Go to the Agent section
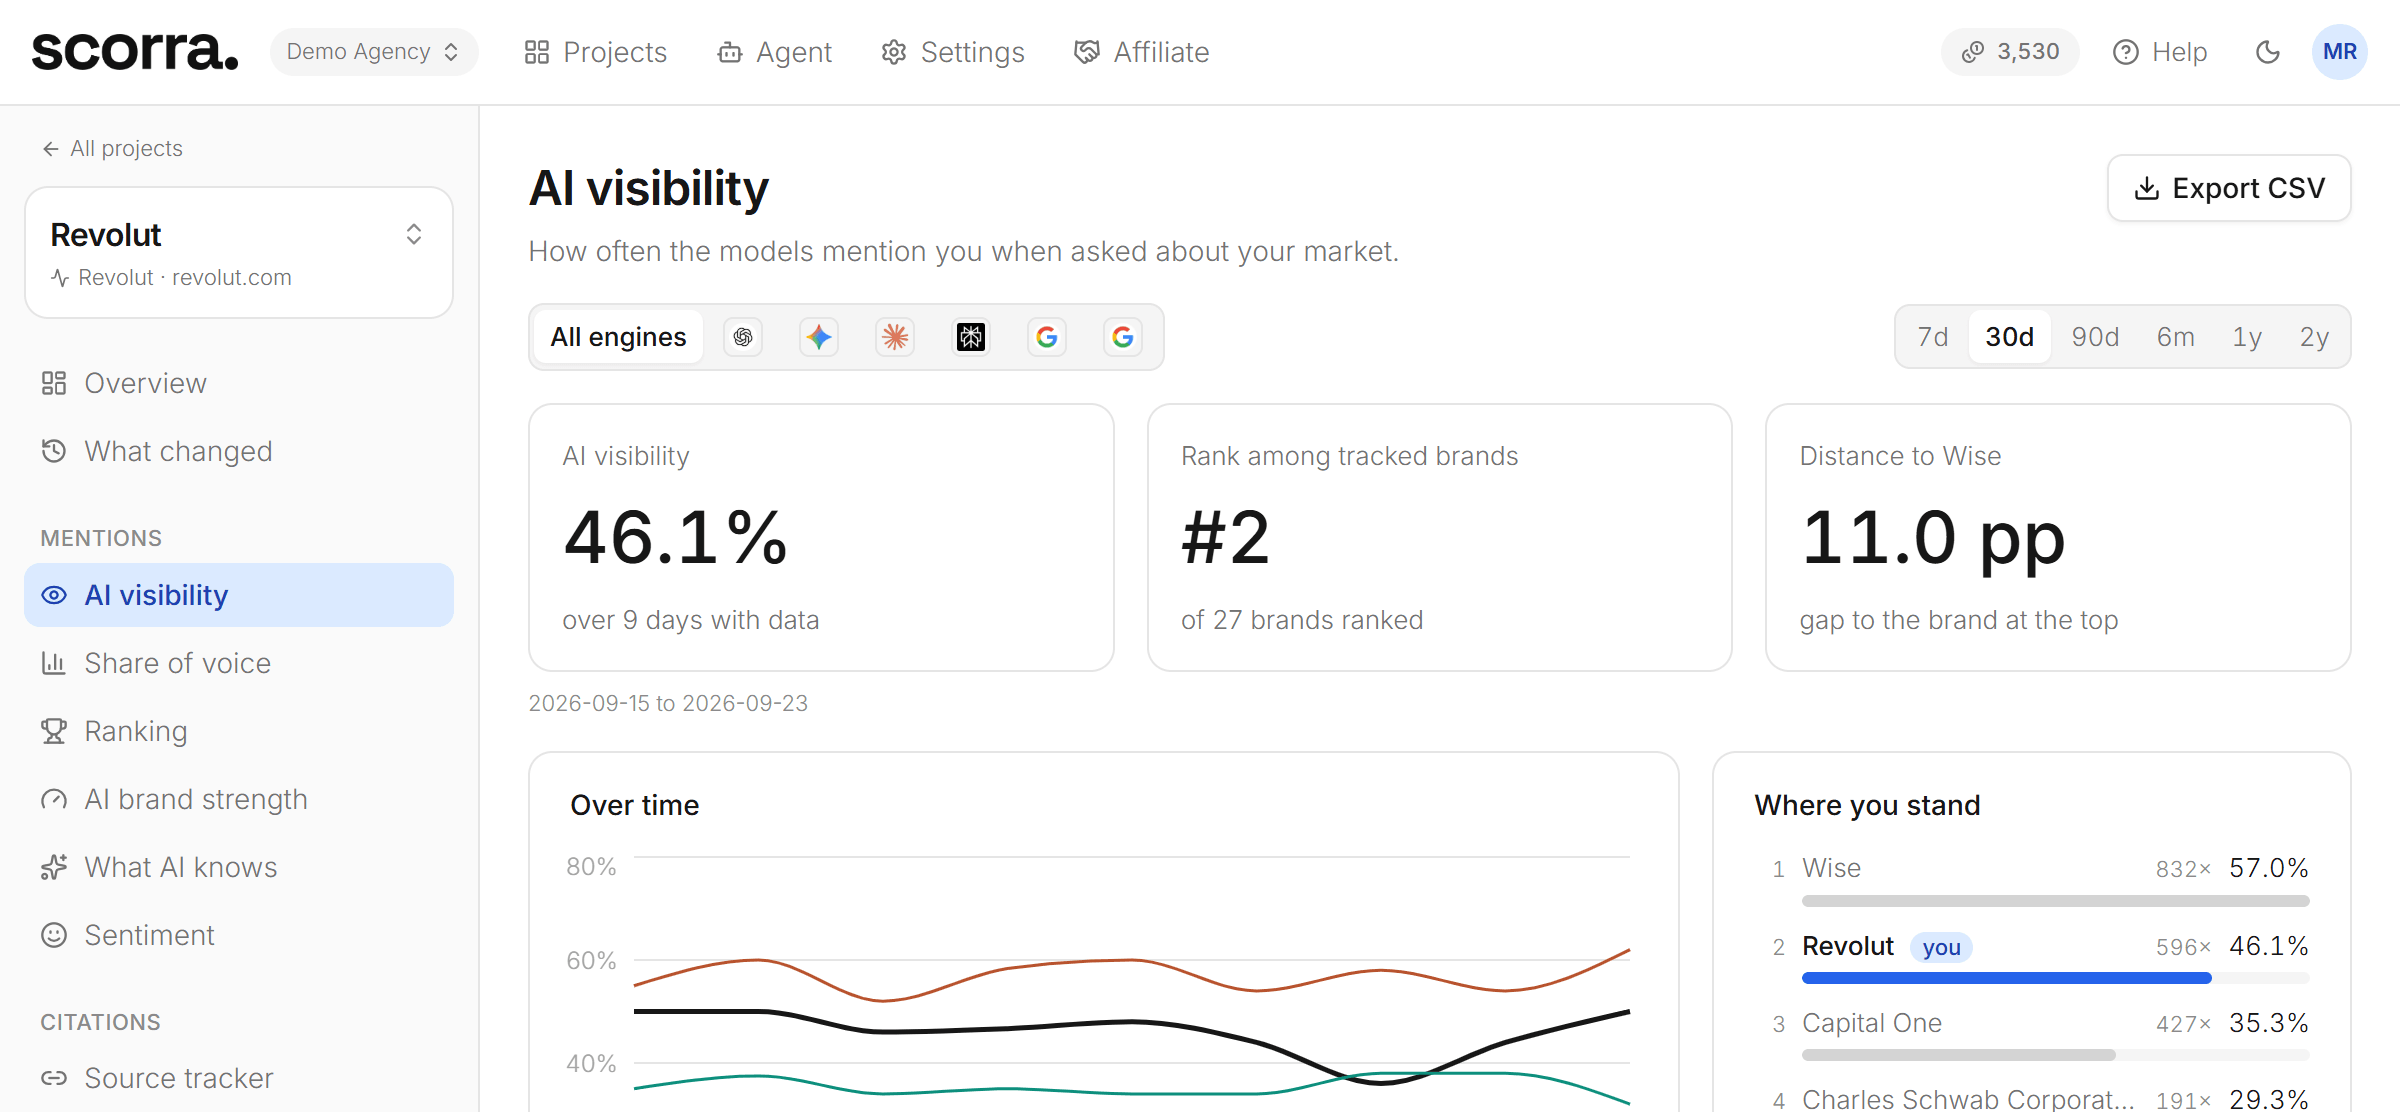The image size is (2400, 1112). 774,52
